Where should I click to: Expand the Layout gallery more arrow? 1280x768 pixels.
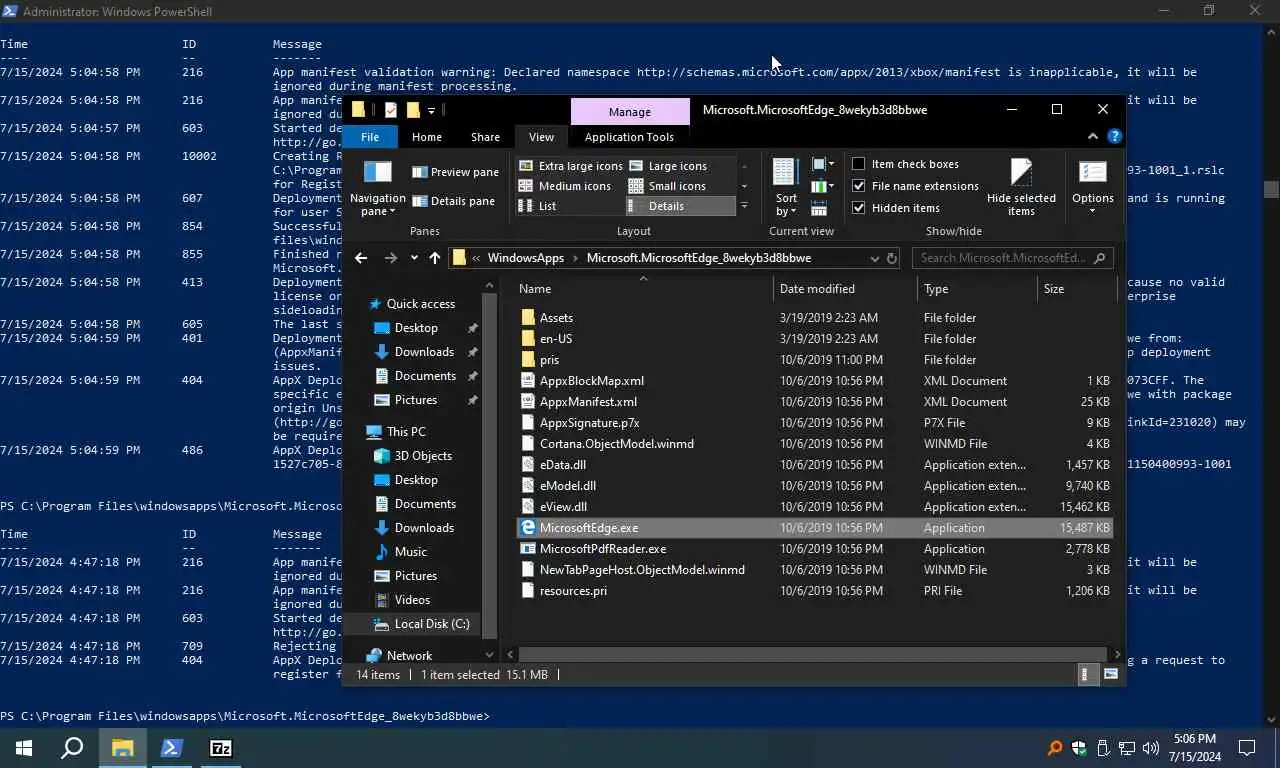[743, 206]
